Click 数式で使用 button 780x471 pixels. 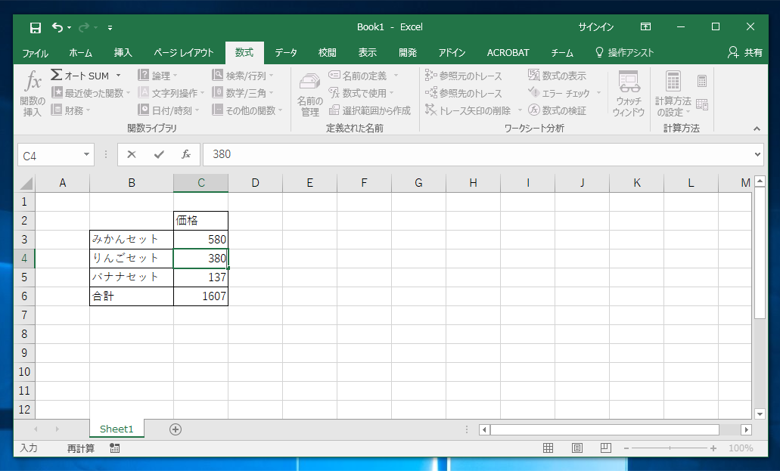point(361,93)
